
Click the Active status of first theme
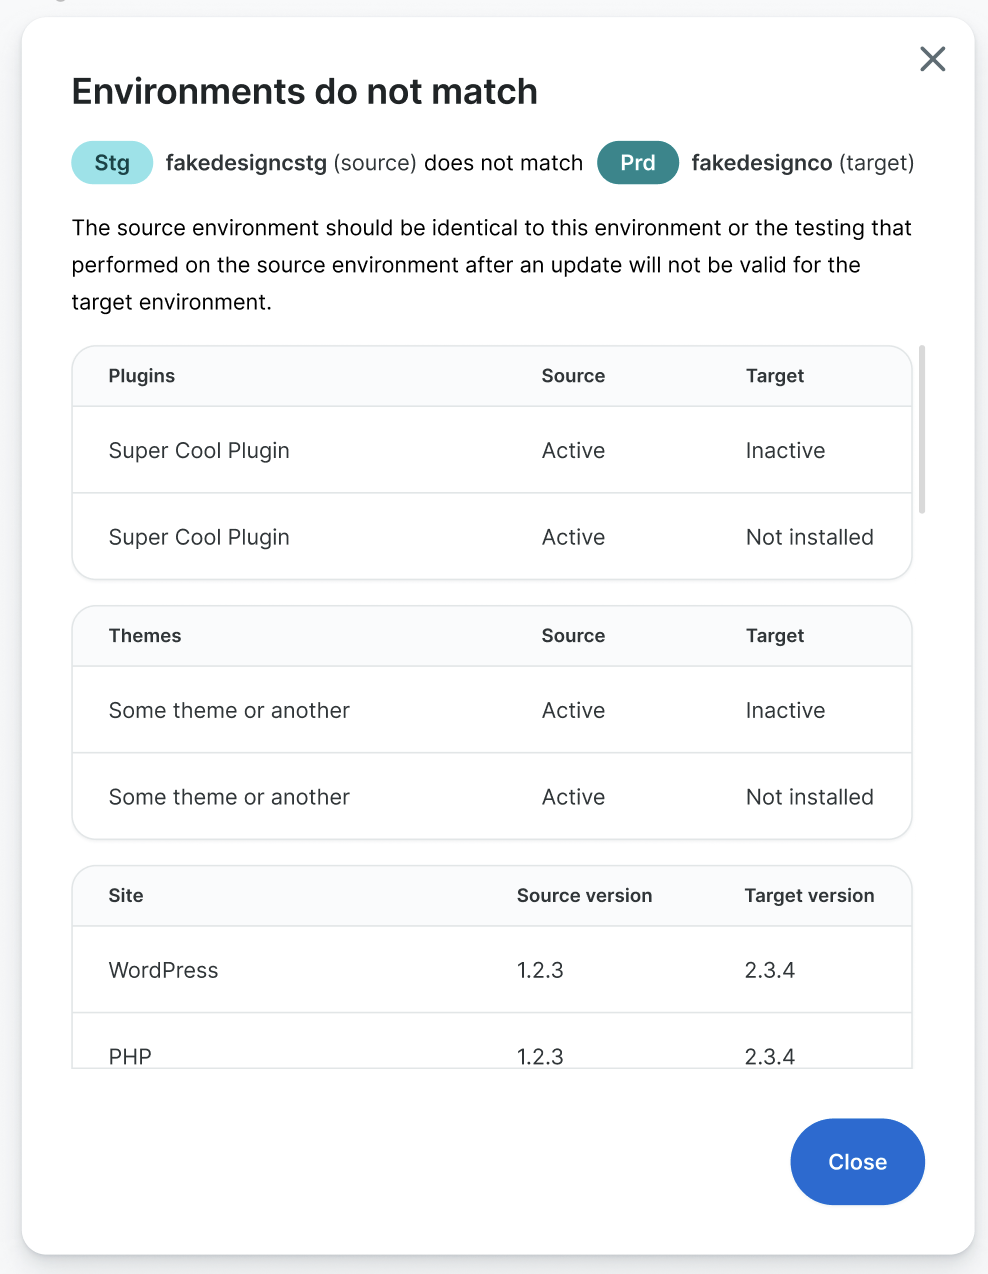[572, 710]
